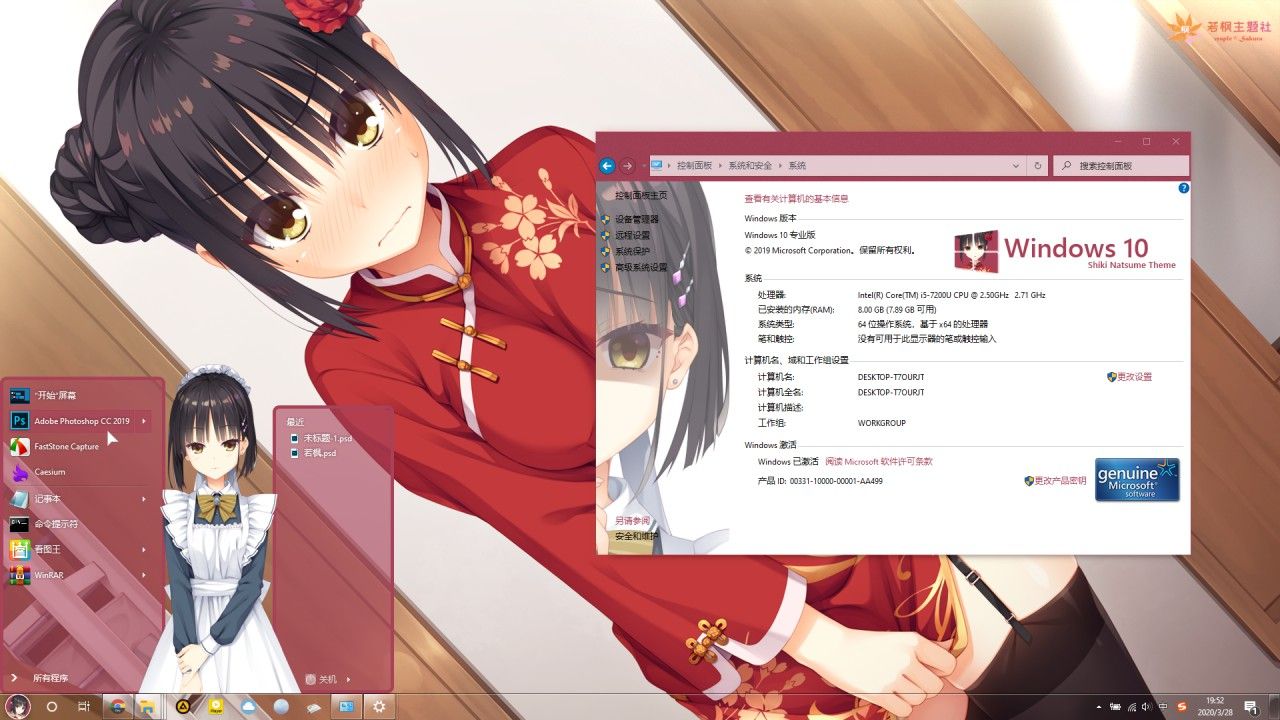Click the WinRAR icon in start menu
The width and height of the screenshot is (1280, 720).
19,575
